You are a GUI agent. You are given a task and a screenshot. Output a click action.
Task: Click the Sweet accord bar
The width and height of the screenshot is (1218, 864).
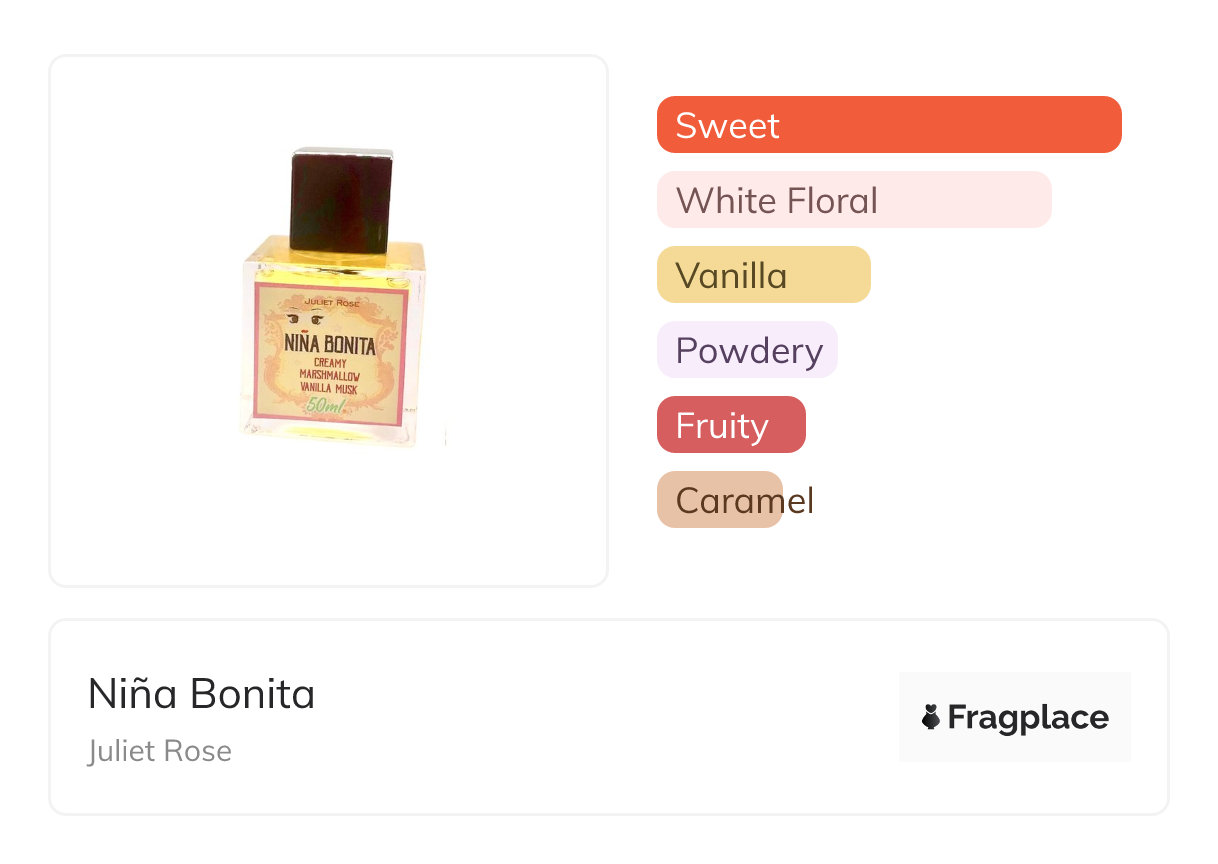coord(888,125)
